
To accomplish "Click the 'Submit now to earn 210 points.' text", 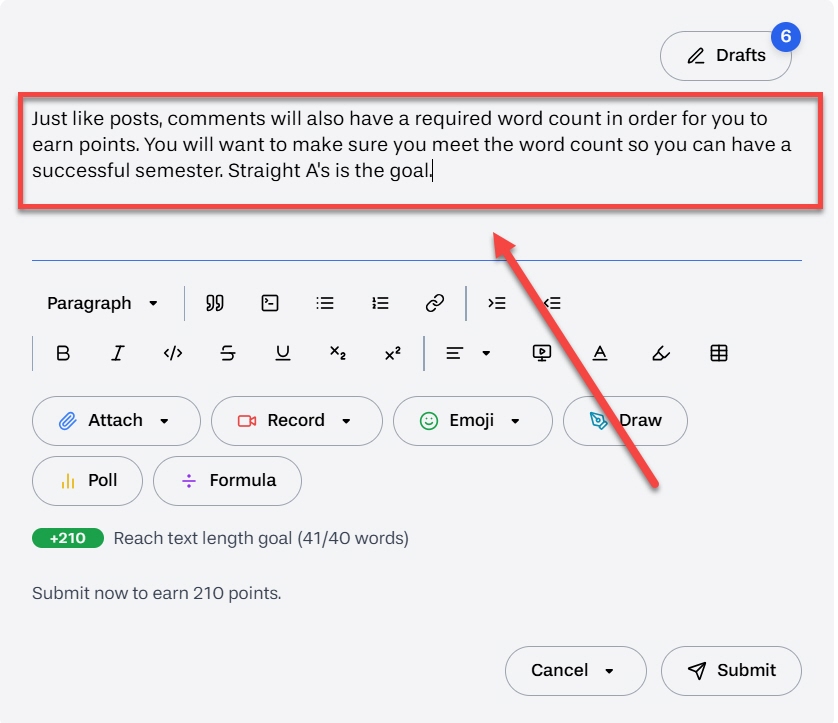I will pos(157,593).
